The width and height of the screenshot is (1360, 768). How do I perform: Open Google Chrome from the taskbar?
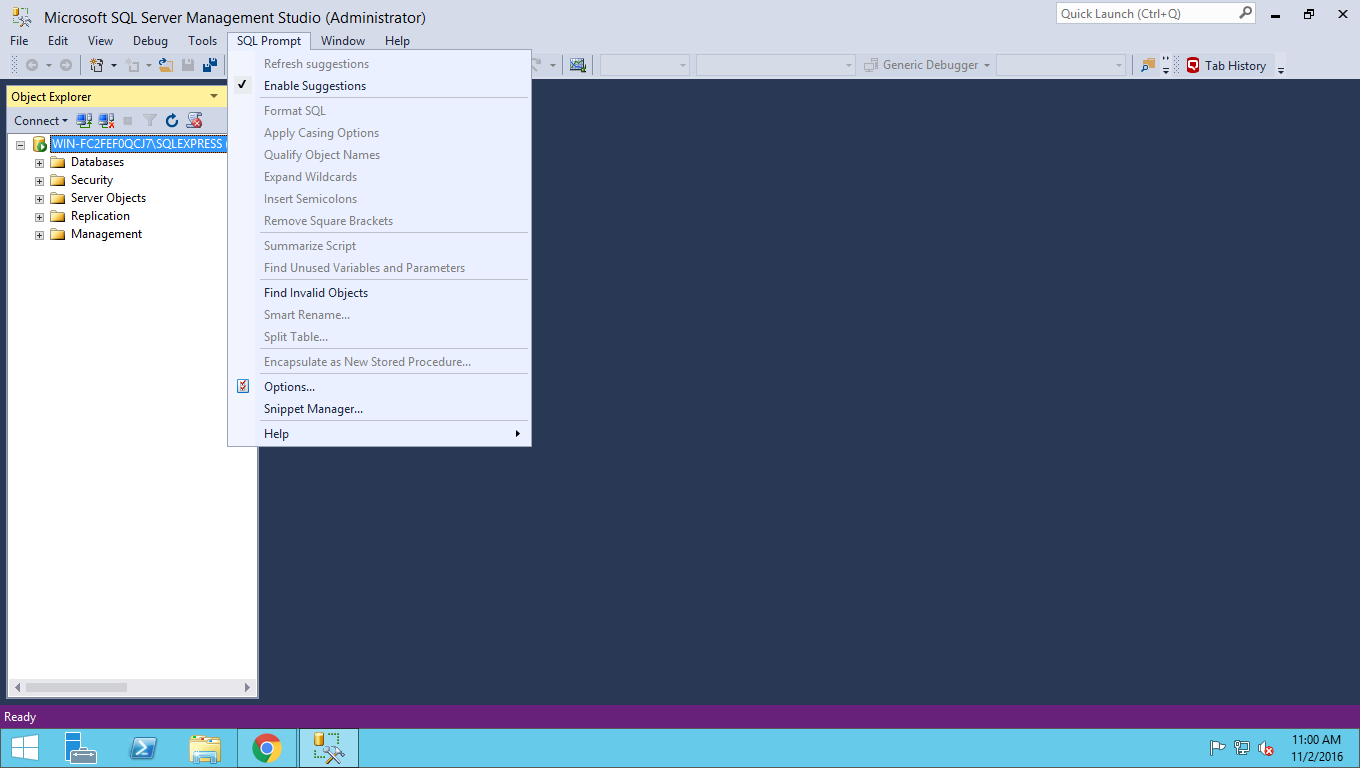266,748
